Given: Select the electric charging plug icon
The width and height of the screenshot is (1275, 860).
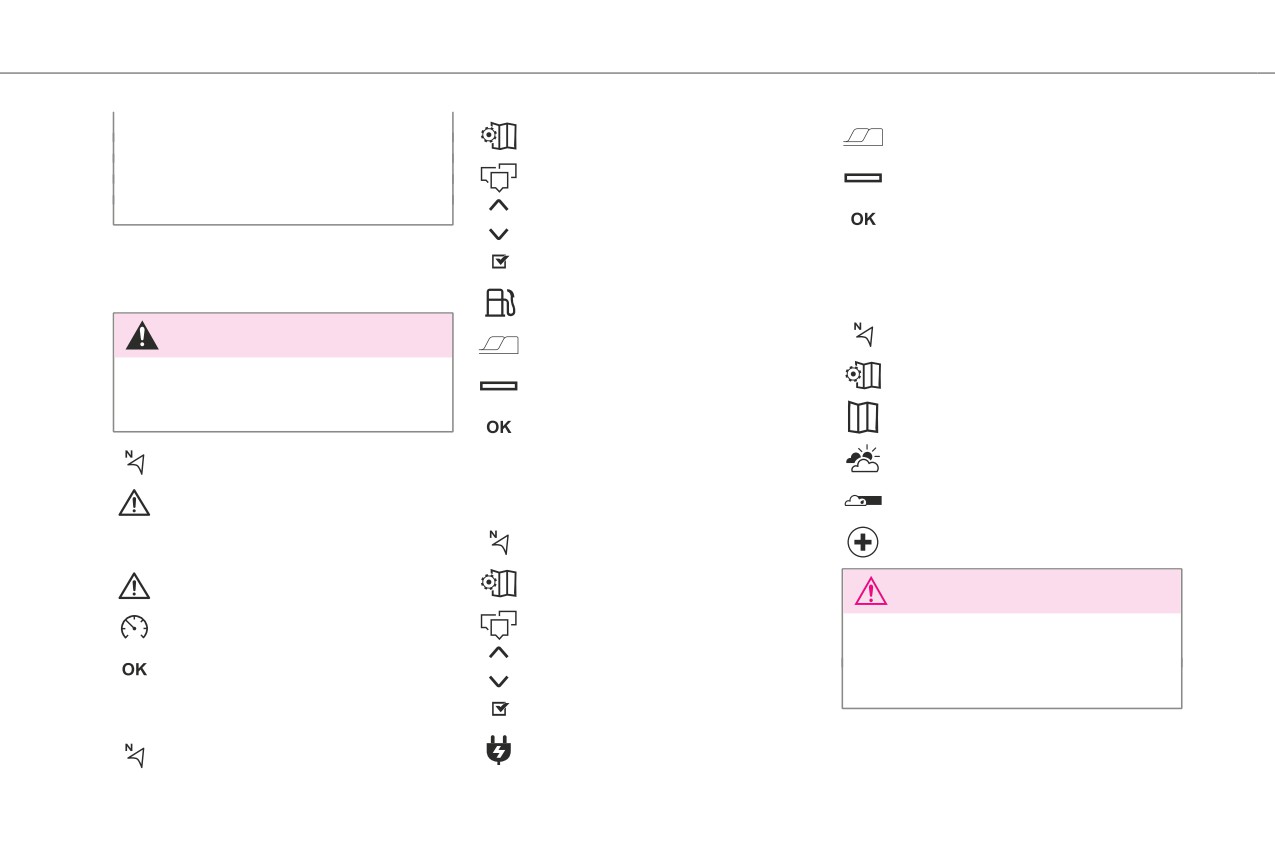Looking at the screenshot, I should 499,750.
